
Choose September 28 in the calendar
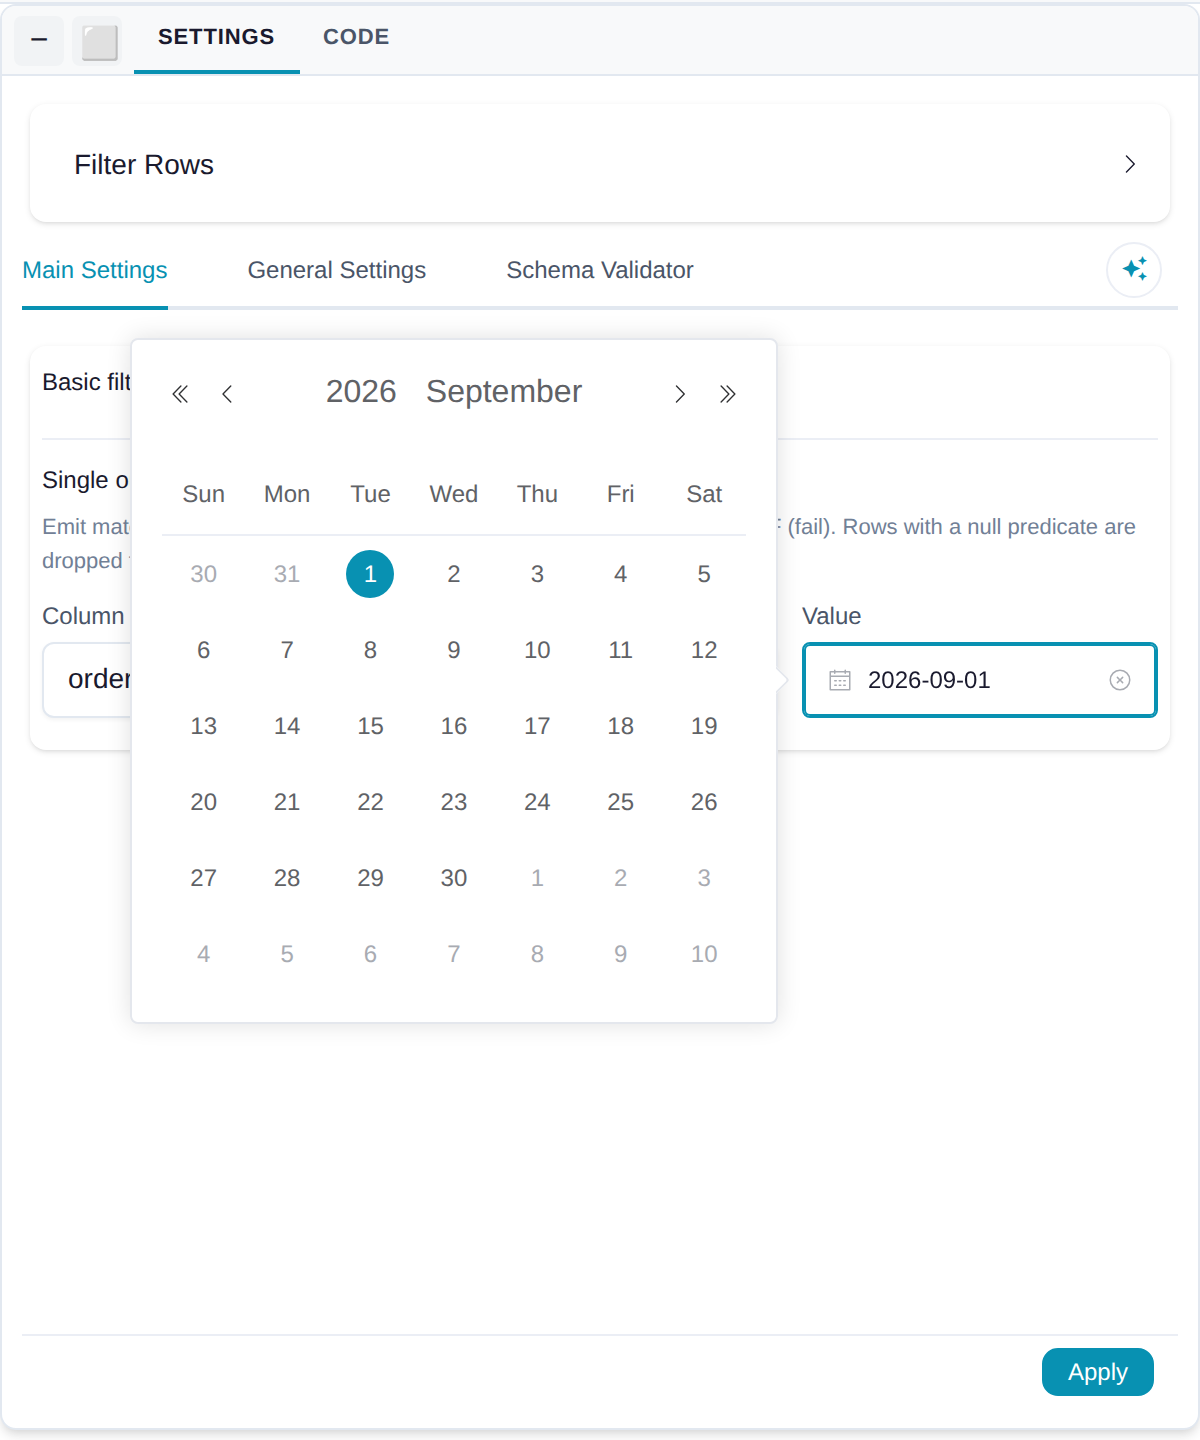coord(287,878)
